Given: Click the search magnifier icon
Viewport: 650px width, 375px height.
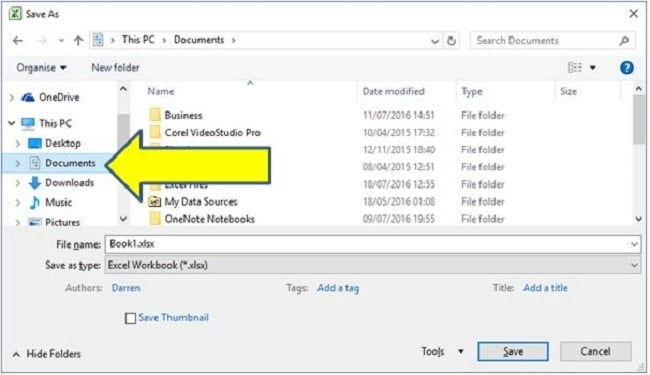Looking at the screenshot, I should (x=624, y=41).
